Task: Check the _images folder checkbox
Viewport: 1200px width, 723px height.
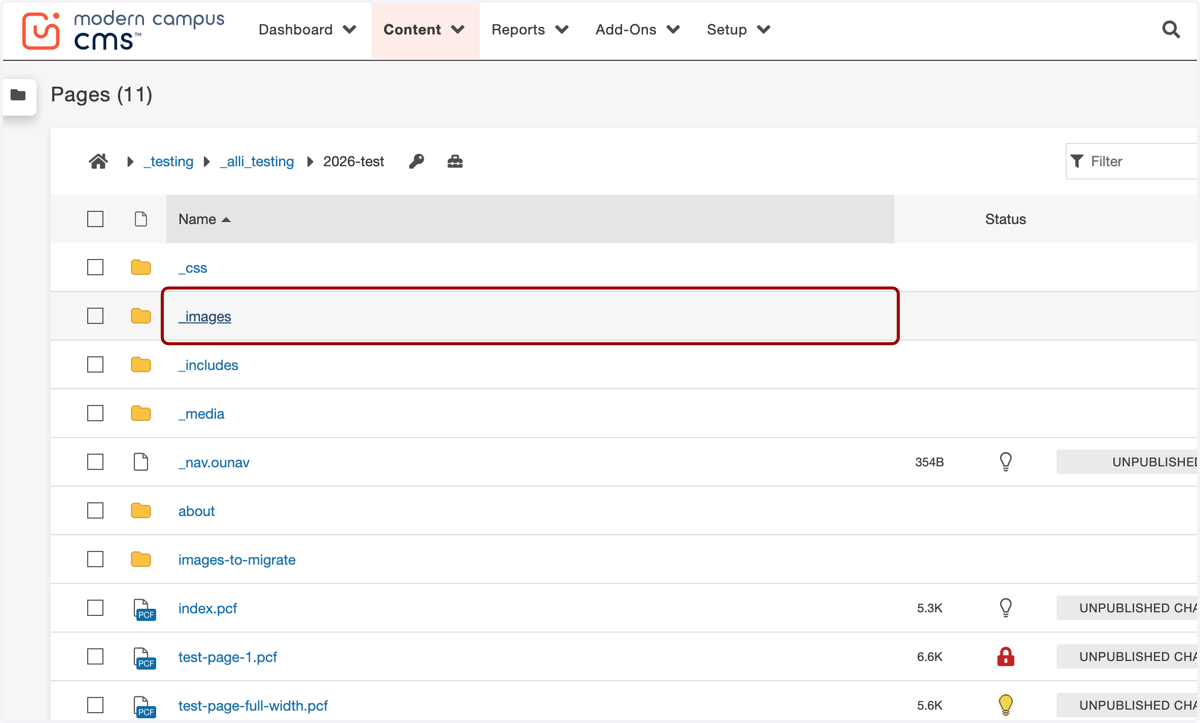Action: pos(95,316)
